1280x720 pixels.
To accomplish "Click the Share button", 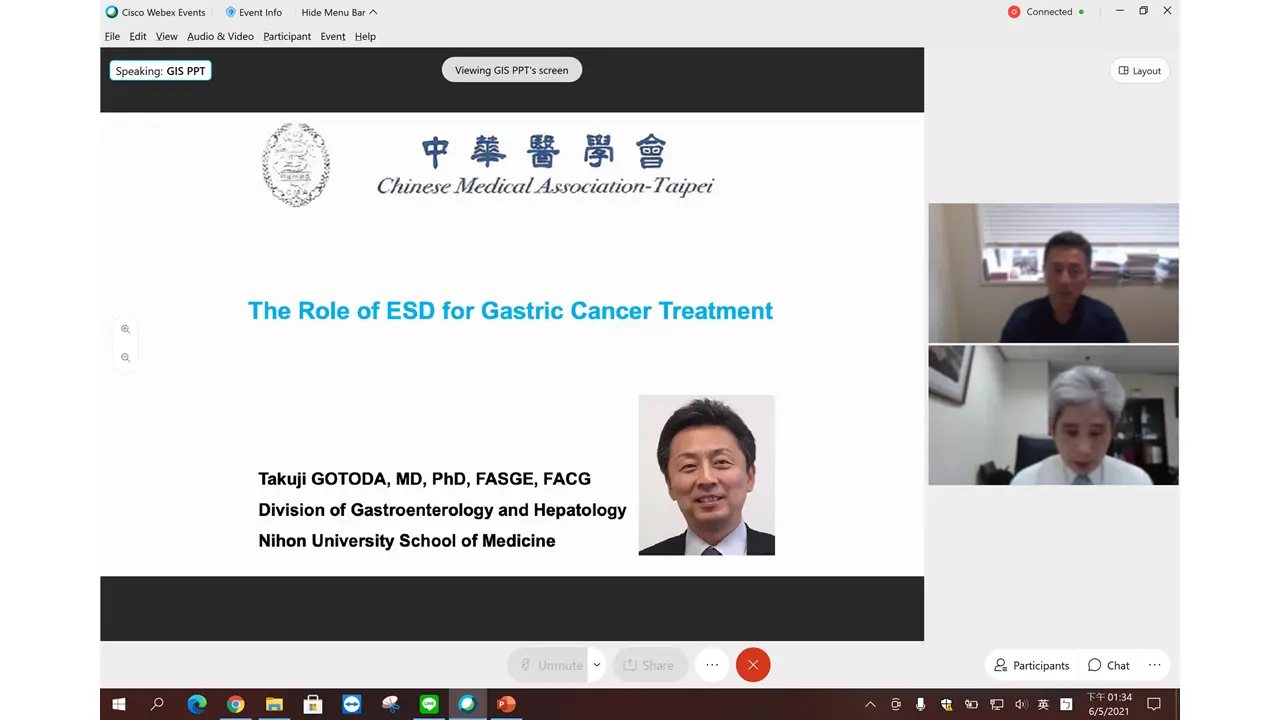I will coord(648,665).
